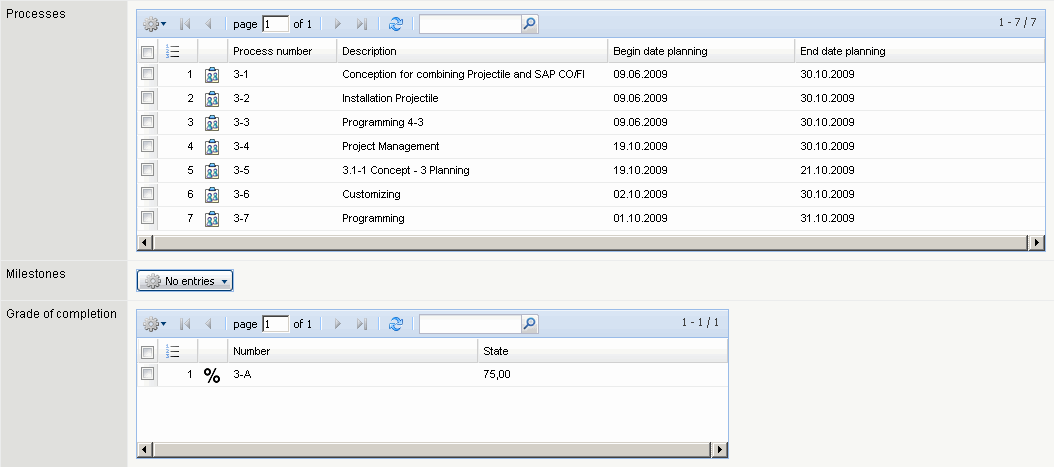The height and width of the screenshot is (467, 1054).
Task: Go to the next page in Processes
Action: (338, 23)
